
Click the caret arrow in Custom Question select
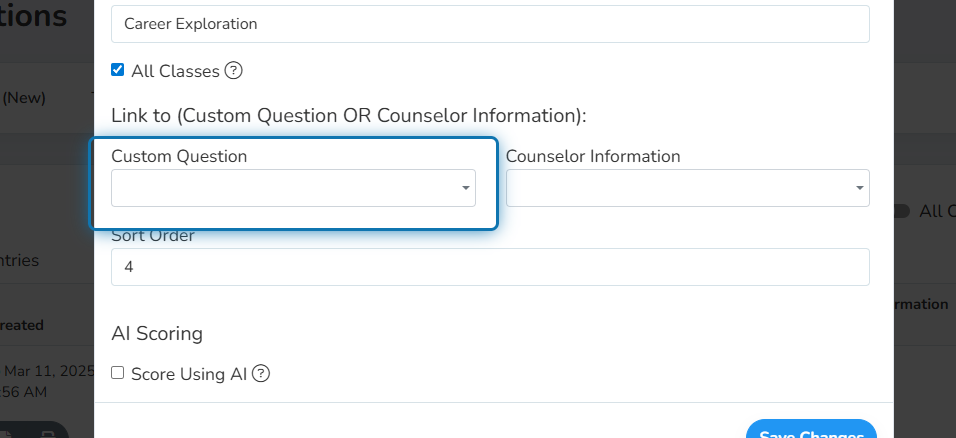[465, 188]
